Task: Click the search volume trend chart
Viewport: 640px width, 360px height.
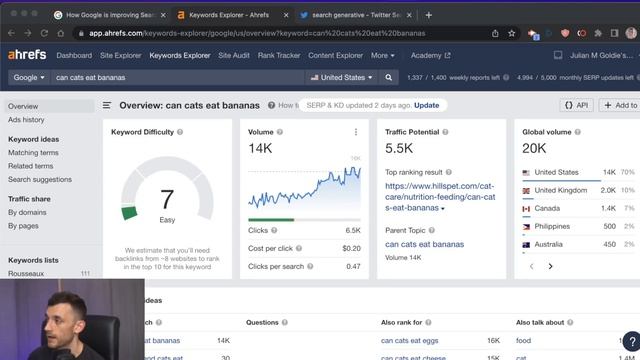Action: (304, 188)
